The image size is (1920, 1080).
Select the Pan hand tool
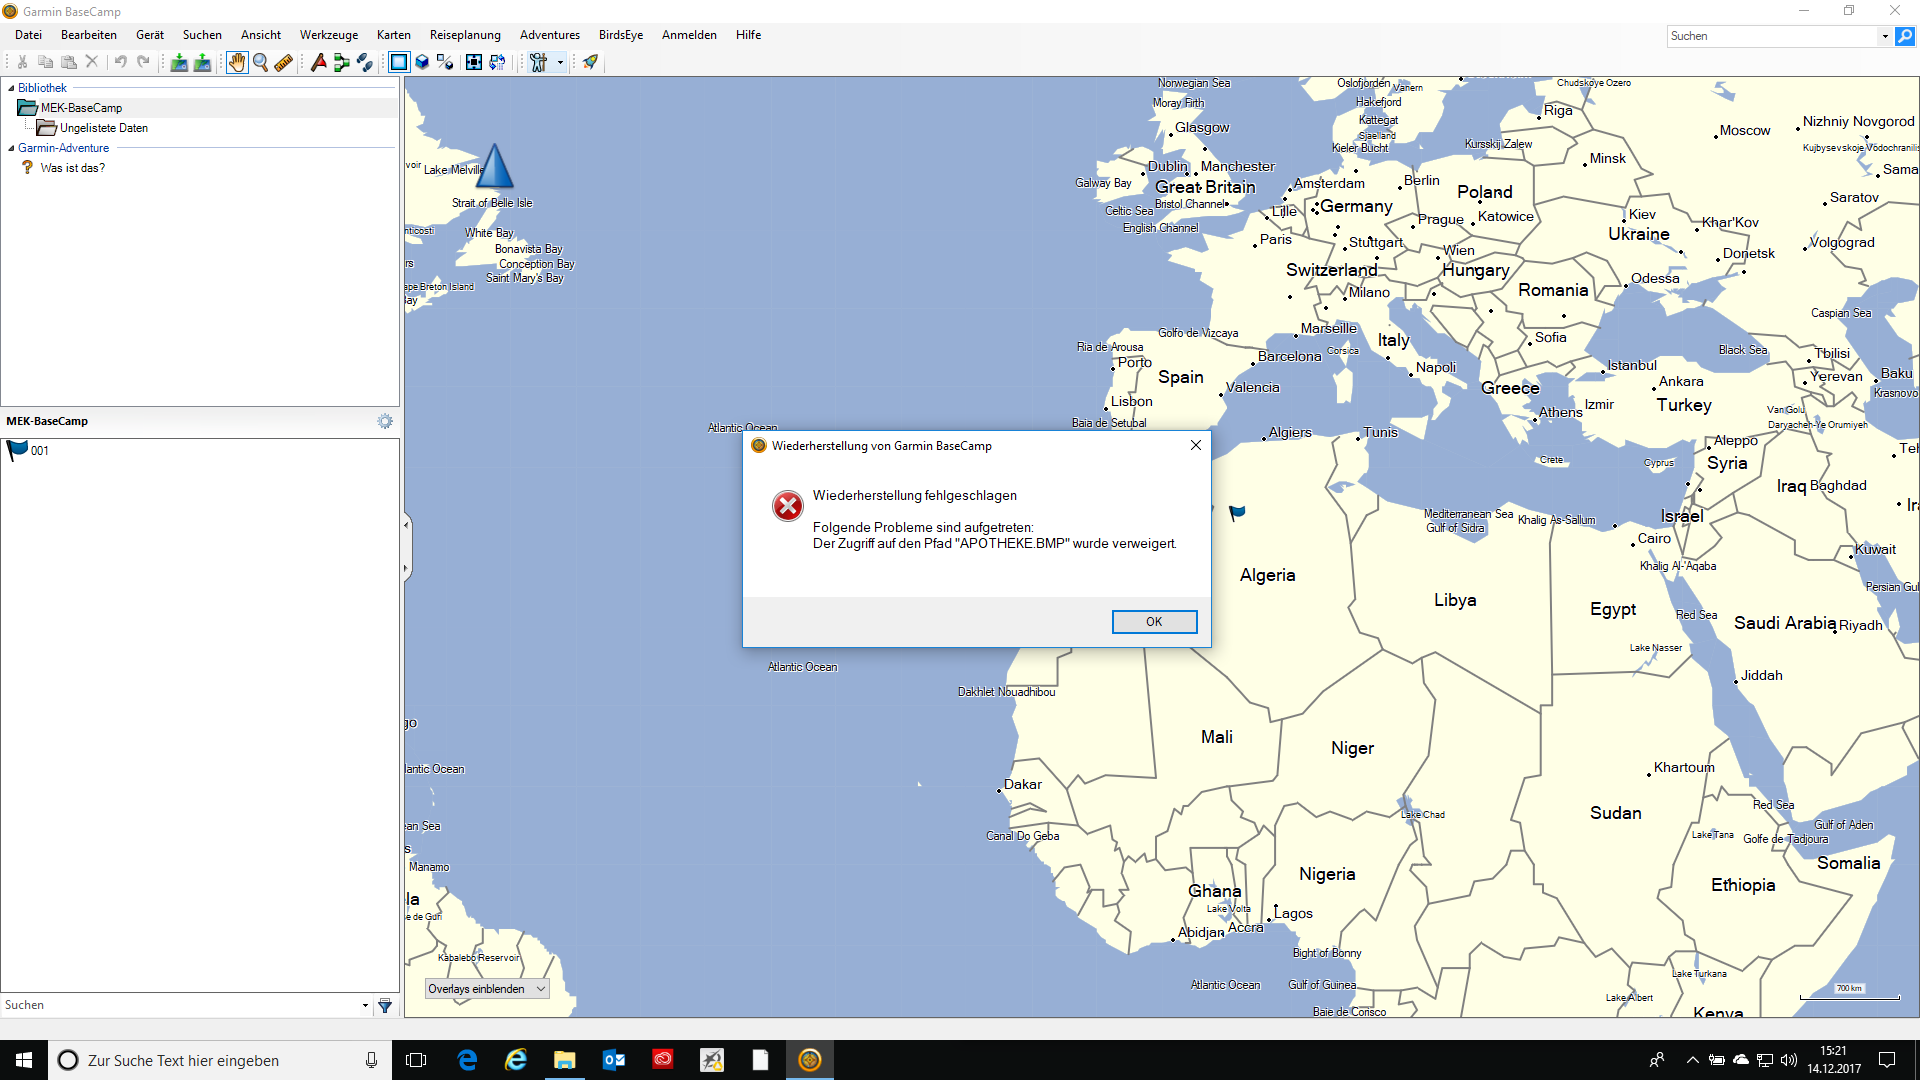pos(236,62)
